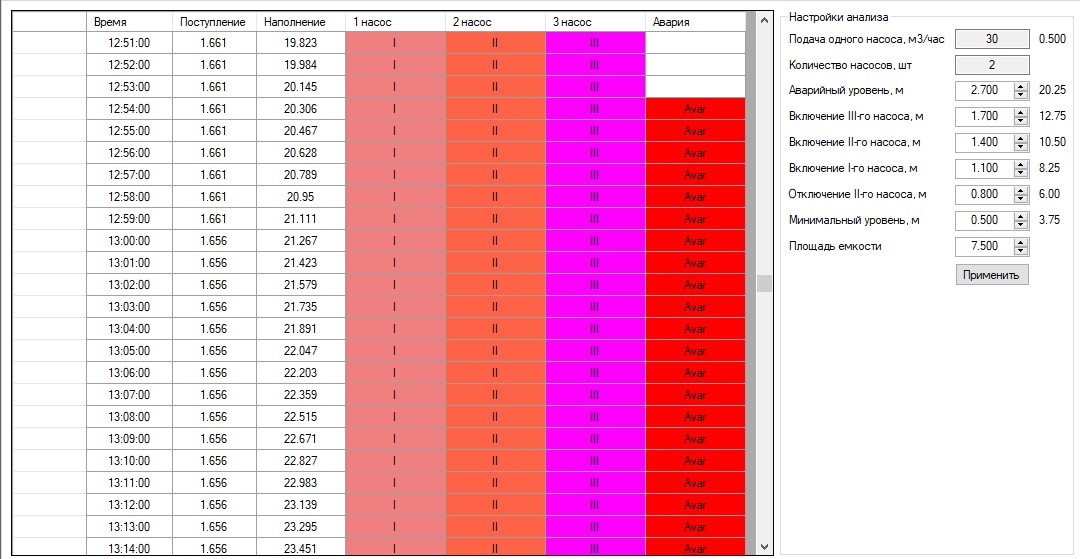The width and height of the screenshot is (1080, 559).
Task: Select time cell 13:09:00
Action: 129,439
